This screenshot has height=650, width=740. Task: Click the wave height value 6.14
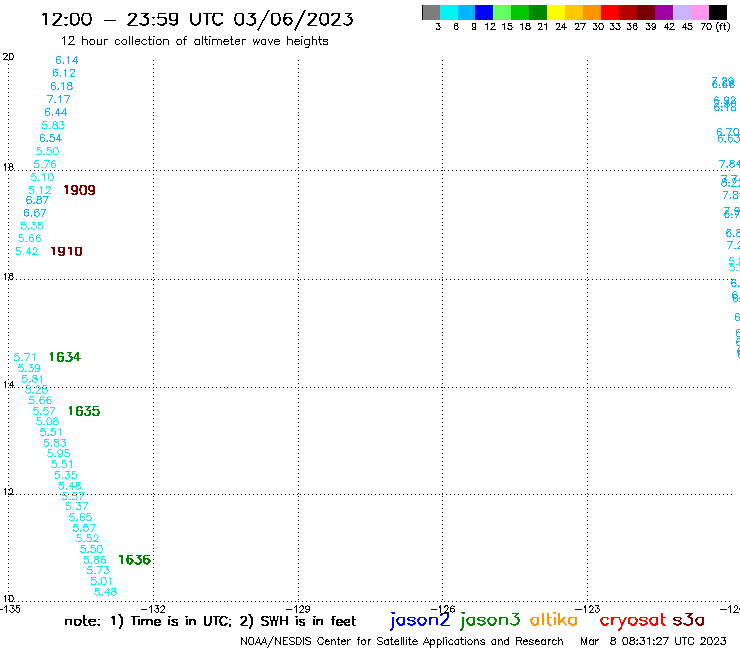pos(67,60)
